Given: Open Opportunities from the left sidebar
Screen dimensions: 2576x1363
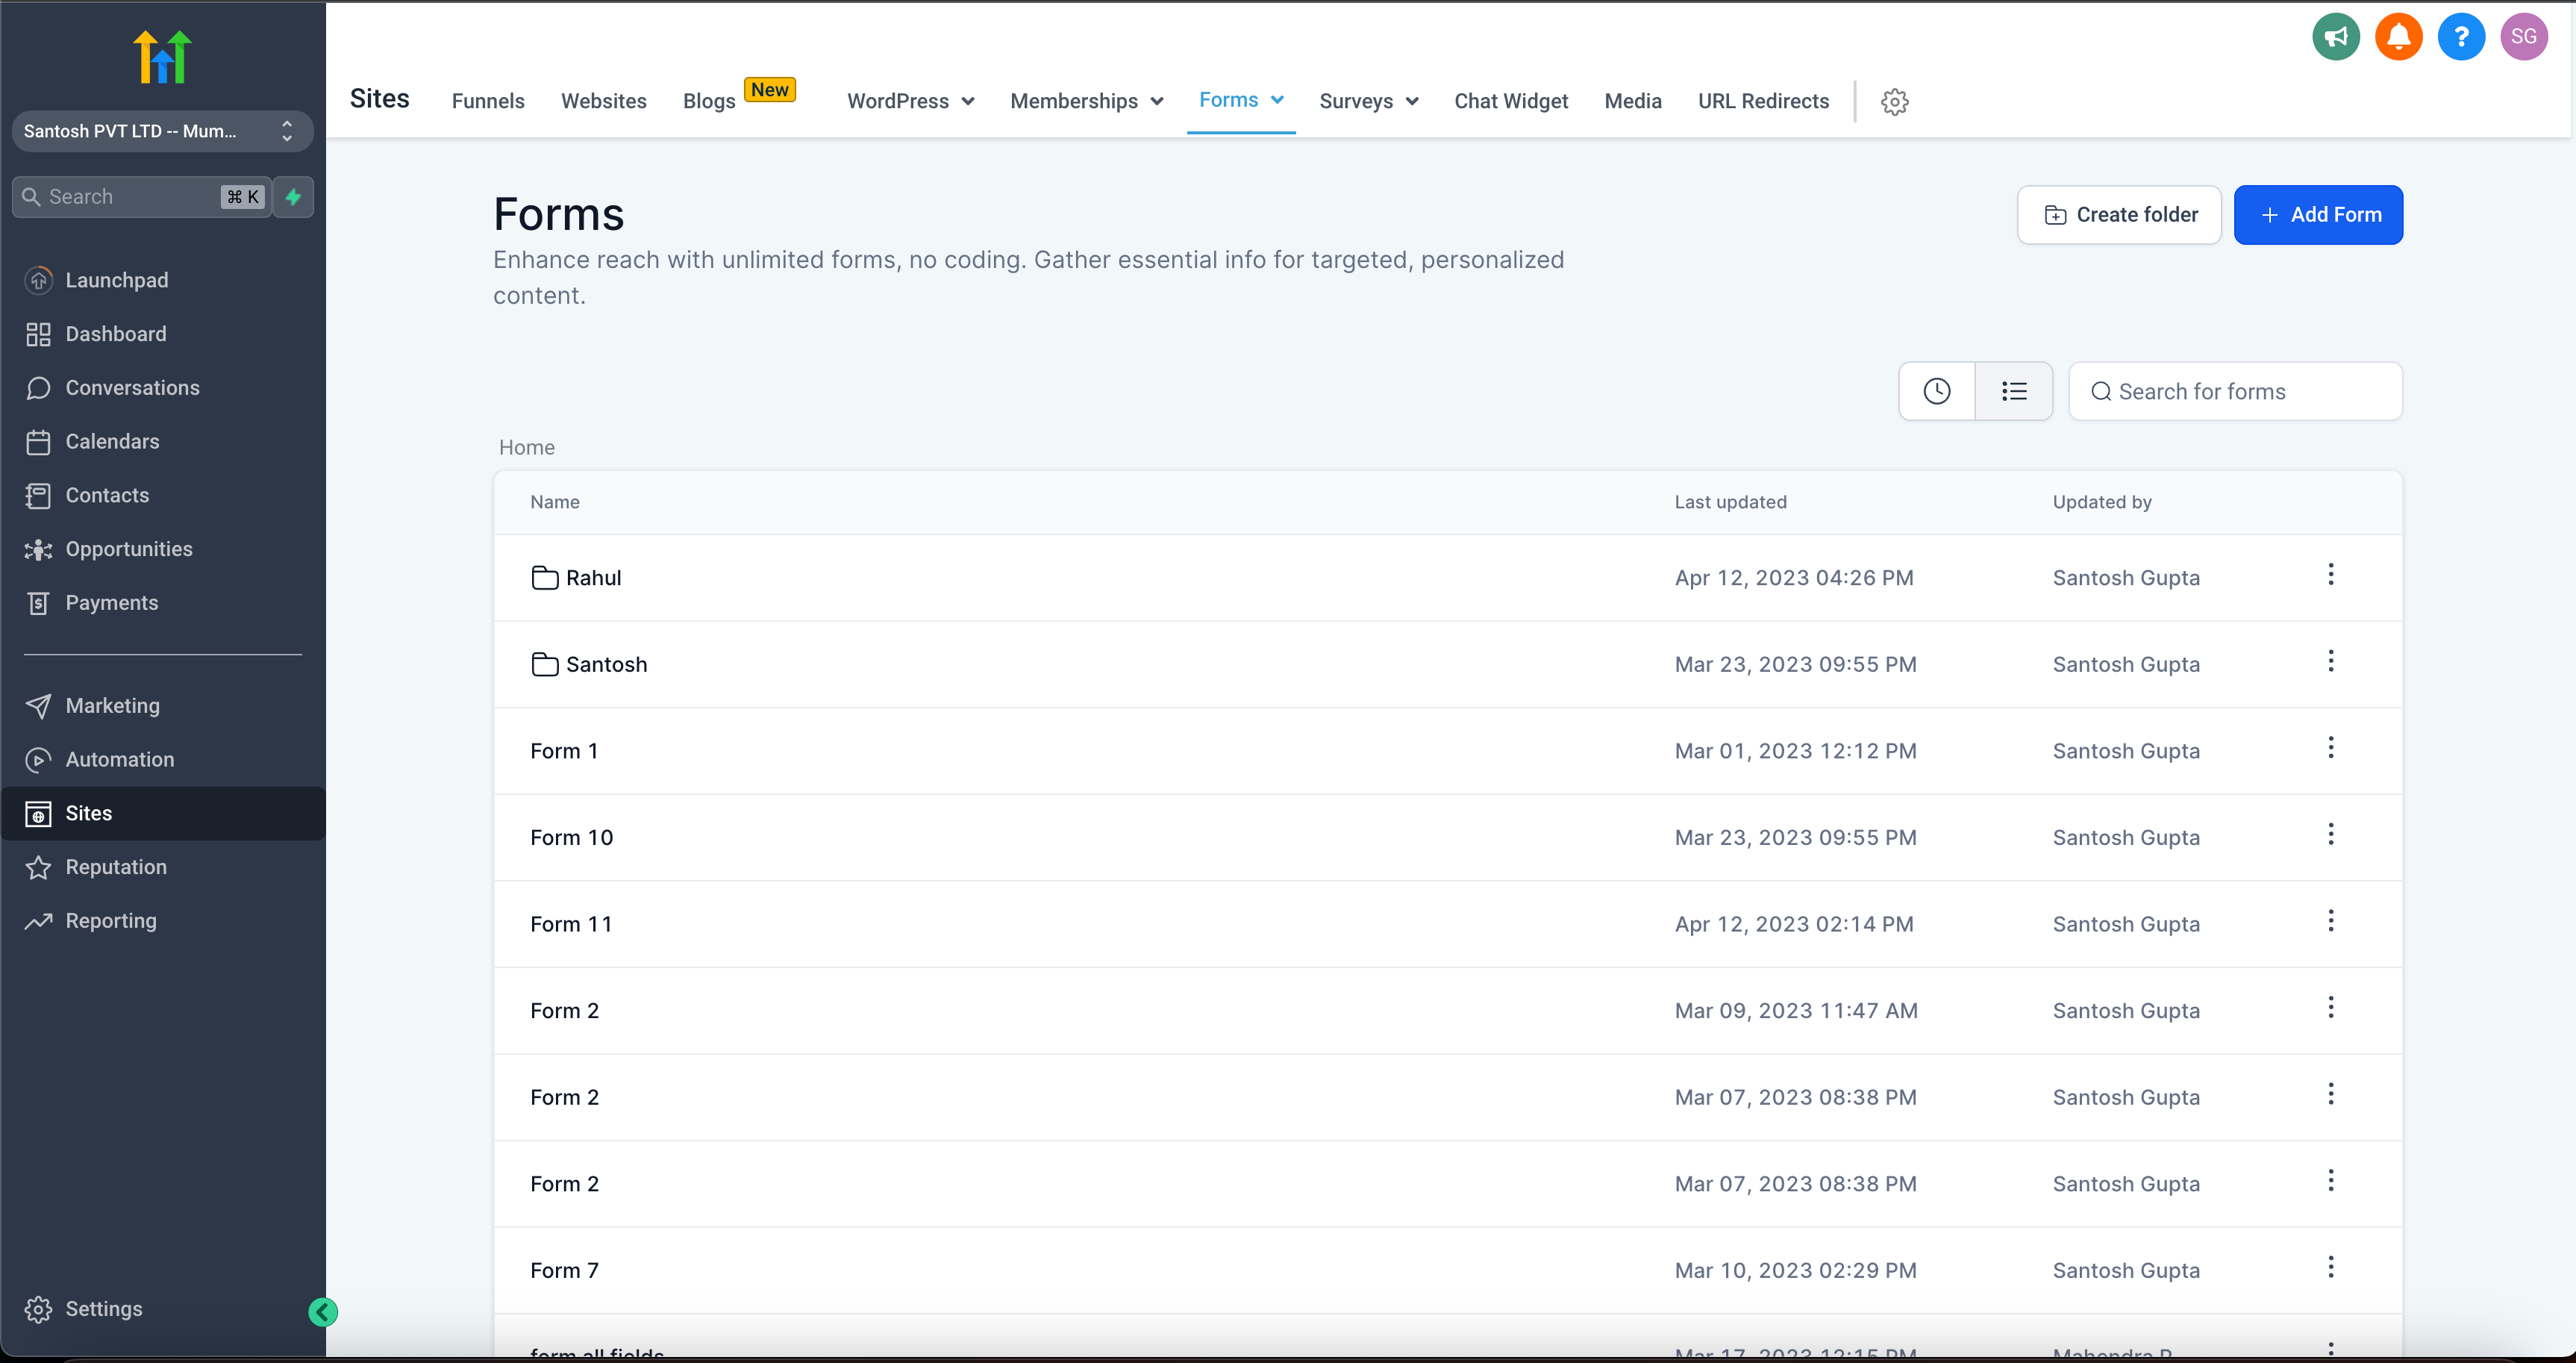Looking at the screenshot, I should [129, 549].
